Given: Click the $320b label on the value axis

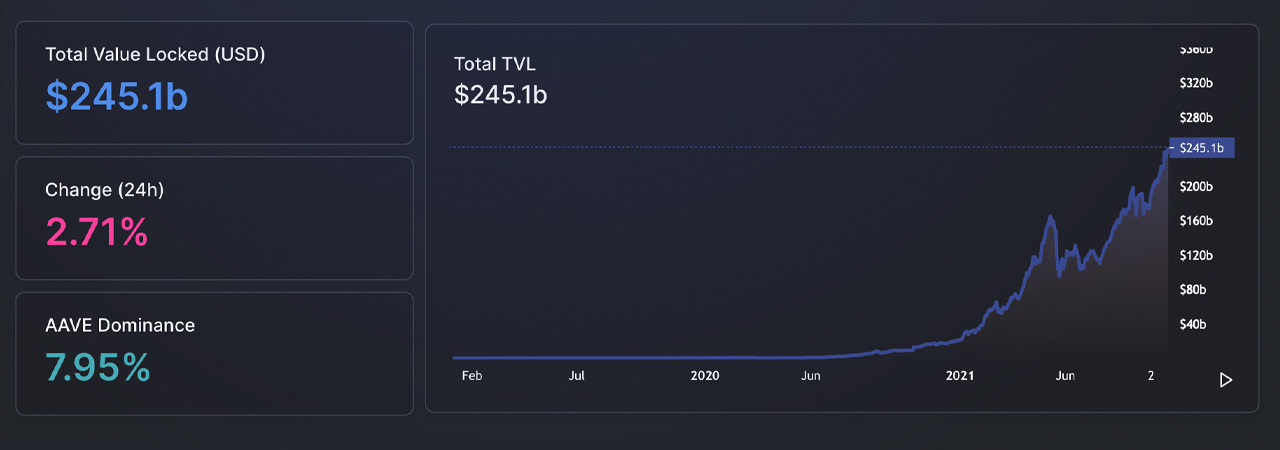Looking at the screenshot, I should tap(1196, 84).
